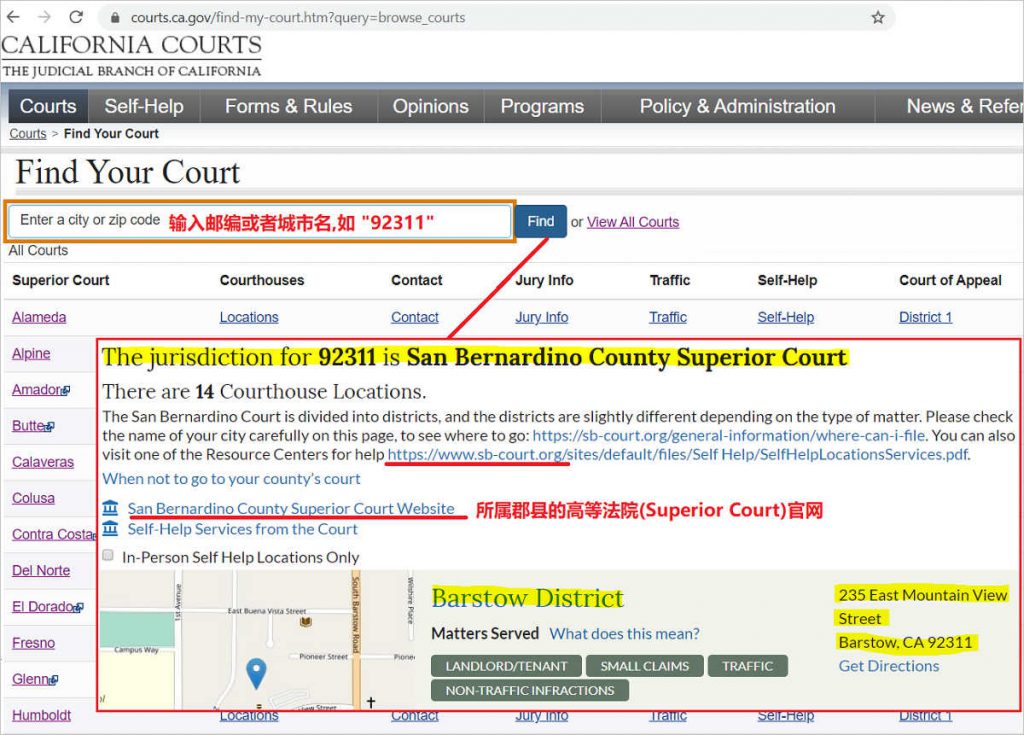The height and width of the screenshot is (735, 1024).
Task: Open the where-can-i-file sb-court.org link
Action: click(729, 436)
